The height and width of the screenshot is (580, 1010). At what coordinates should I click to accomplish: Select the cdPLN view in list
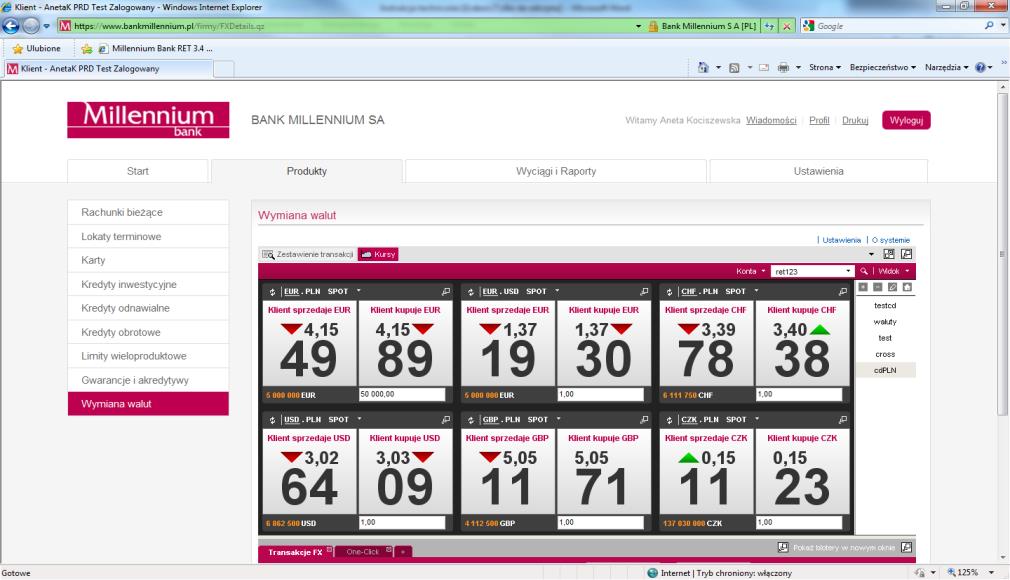pos(885,370)
